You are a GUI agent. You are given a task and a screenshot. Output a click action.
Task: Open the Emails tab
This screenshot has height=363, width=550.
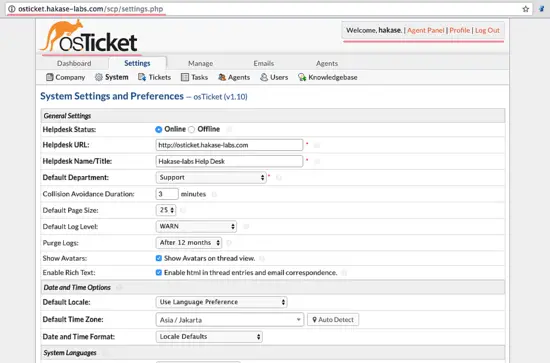263,63
